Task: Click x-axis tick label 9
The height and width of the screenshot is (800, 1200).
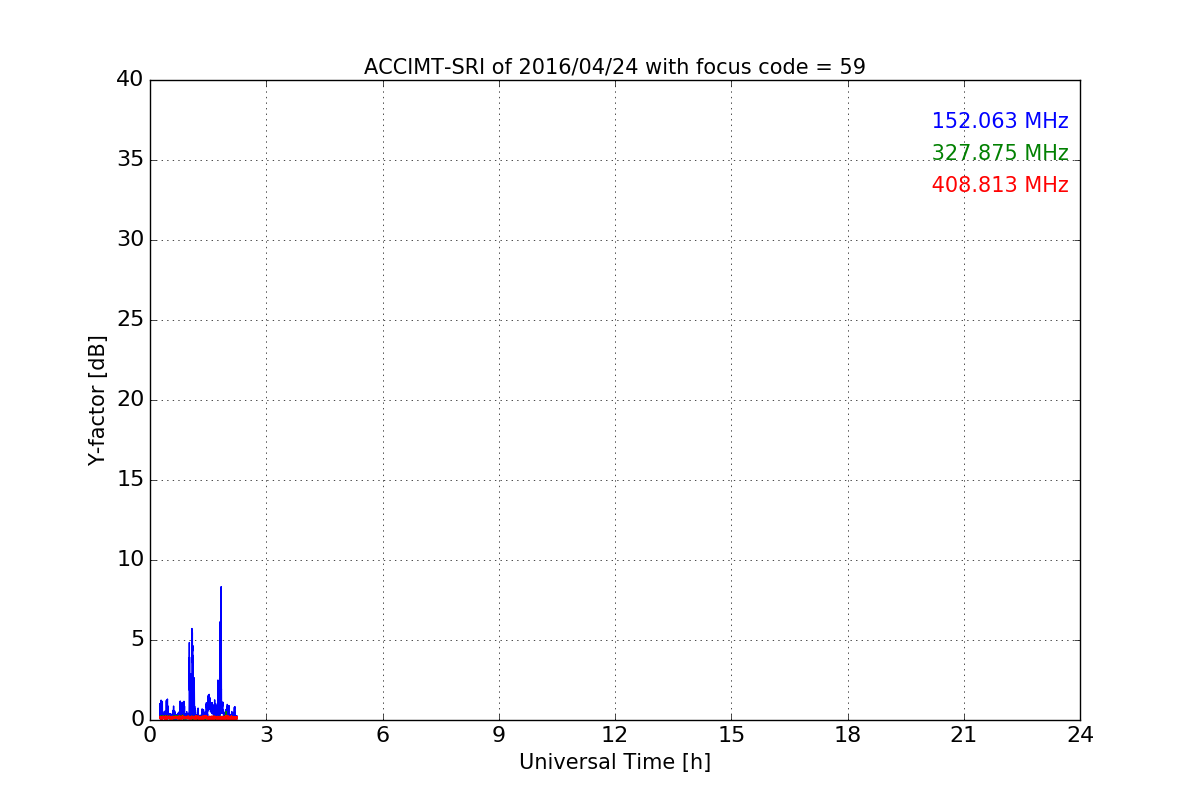Action: coord(499,735)
